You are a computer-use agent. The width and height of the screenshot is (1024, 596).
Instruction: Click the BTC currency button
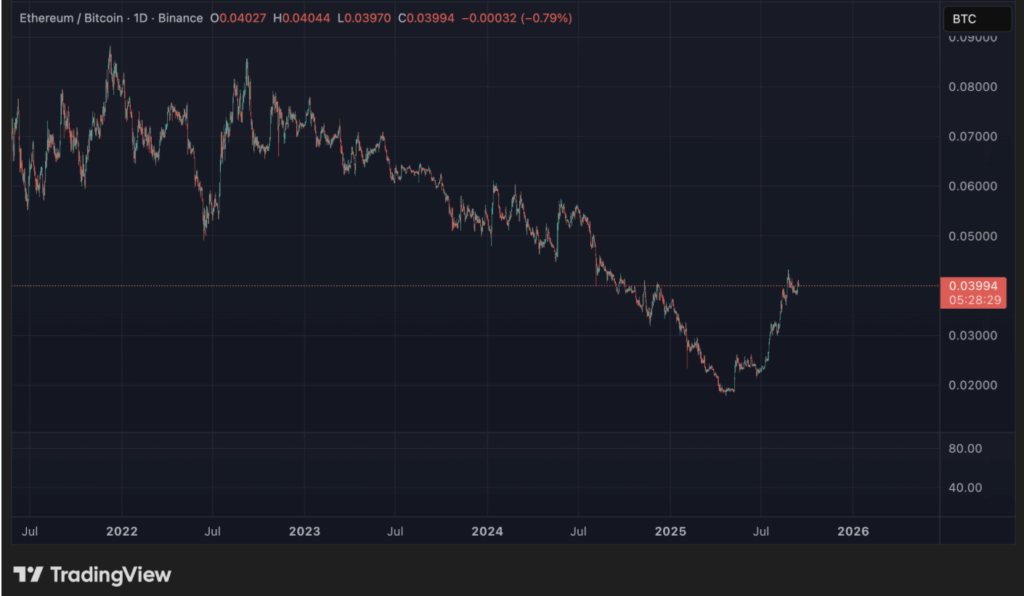977,19
